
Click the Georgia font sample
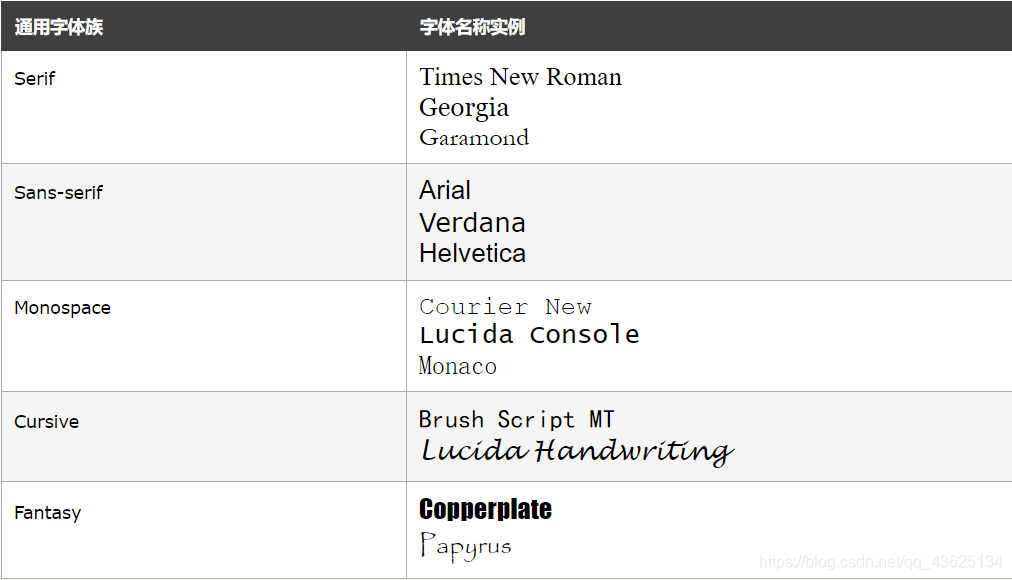click(464, 108)
